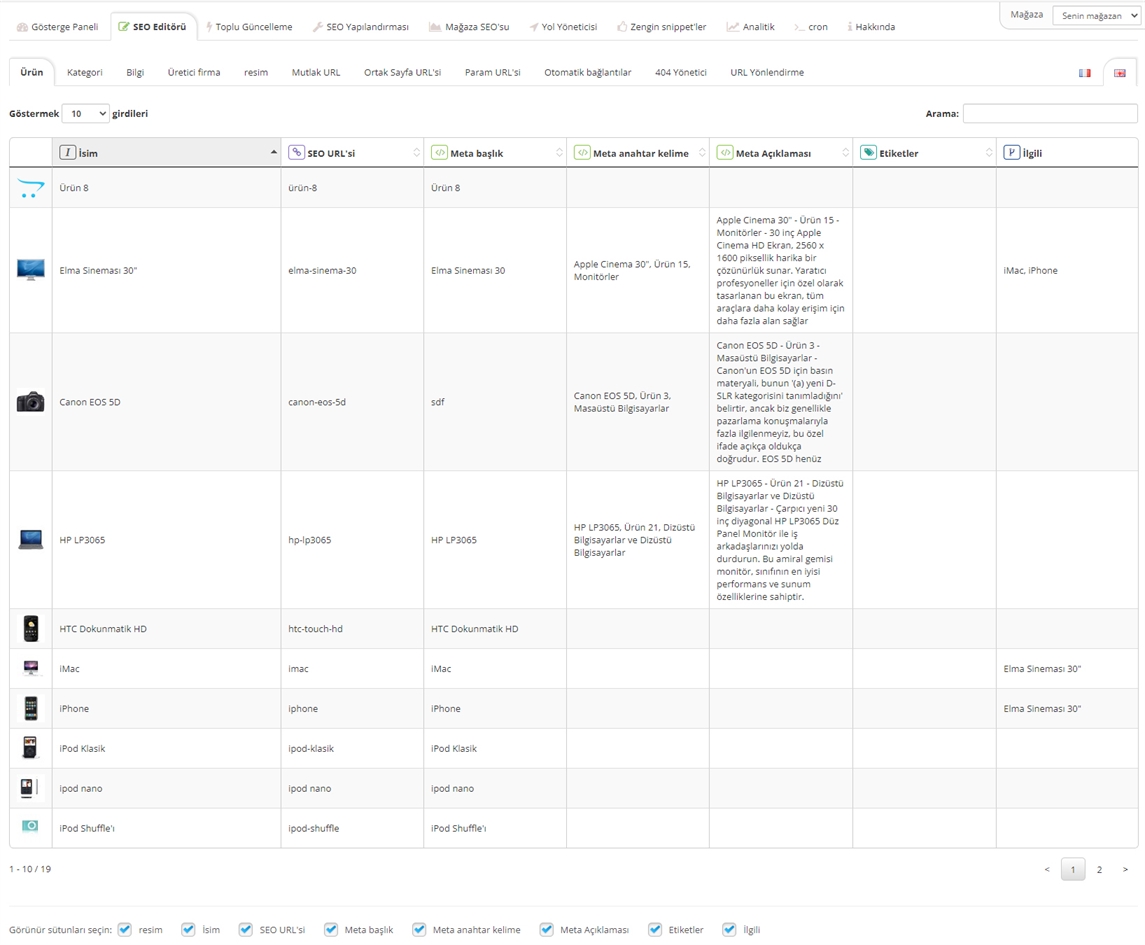
Task: Toggle Meta anahtar kelime visibility checkbox
Action: click(x=418, y=929)
